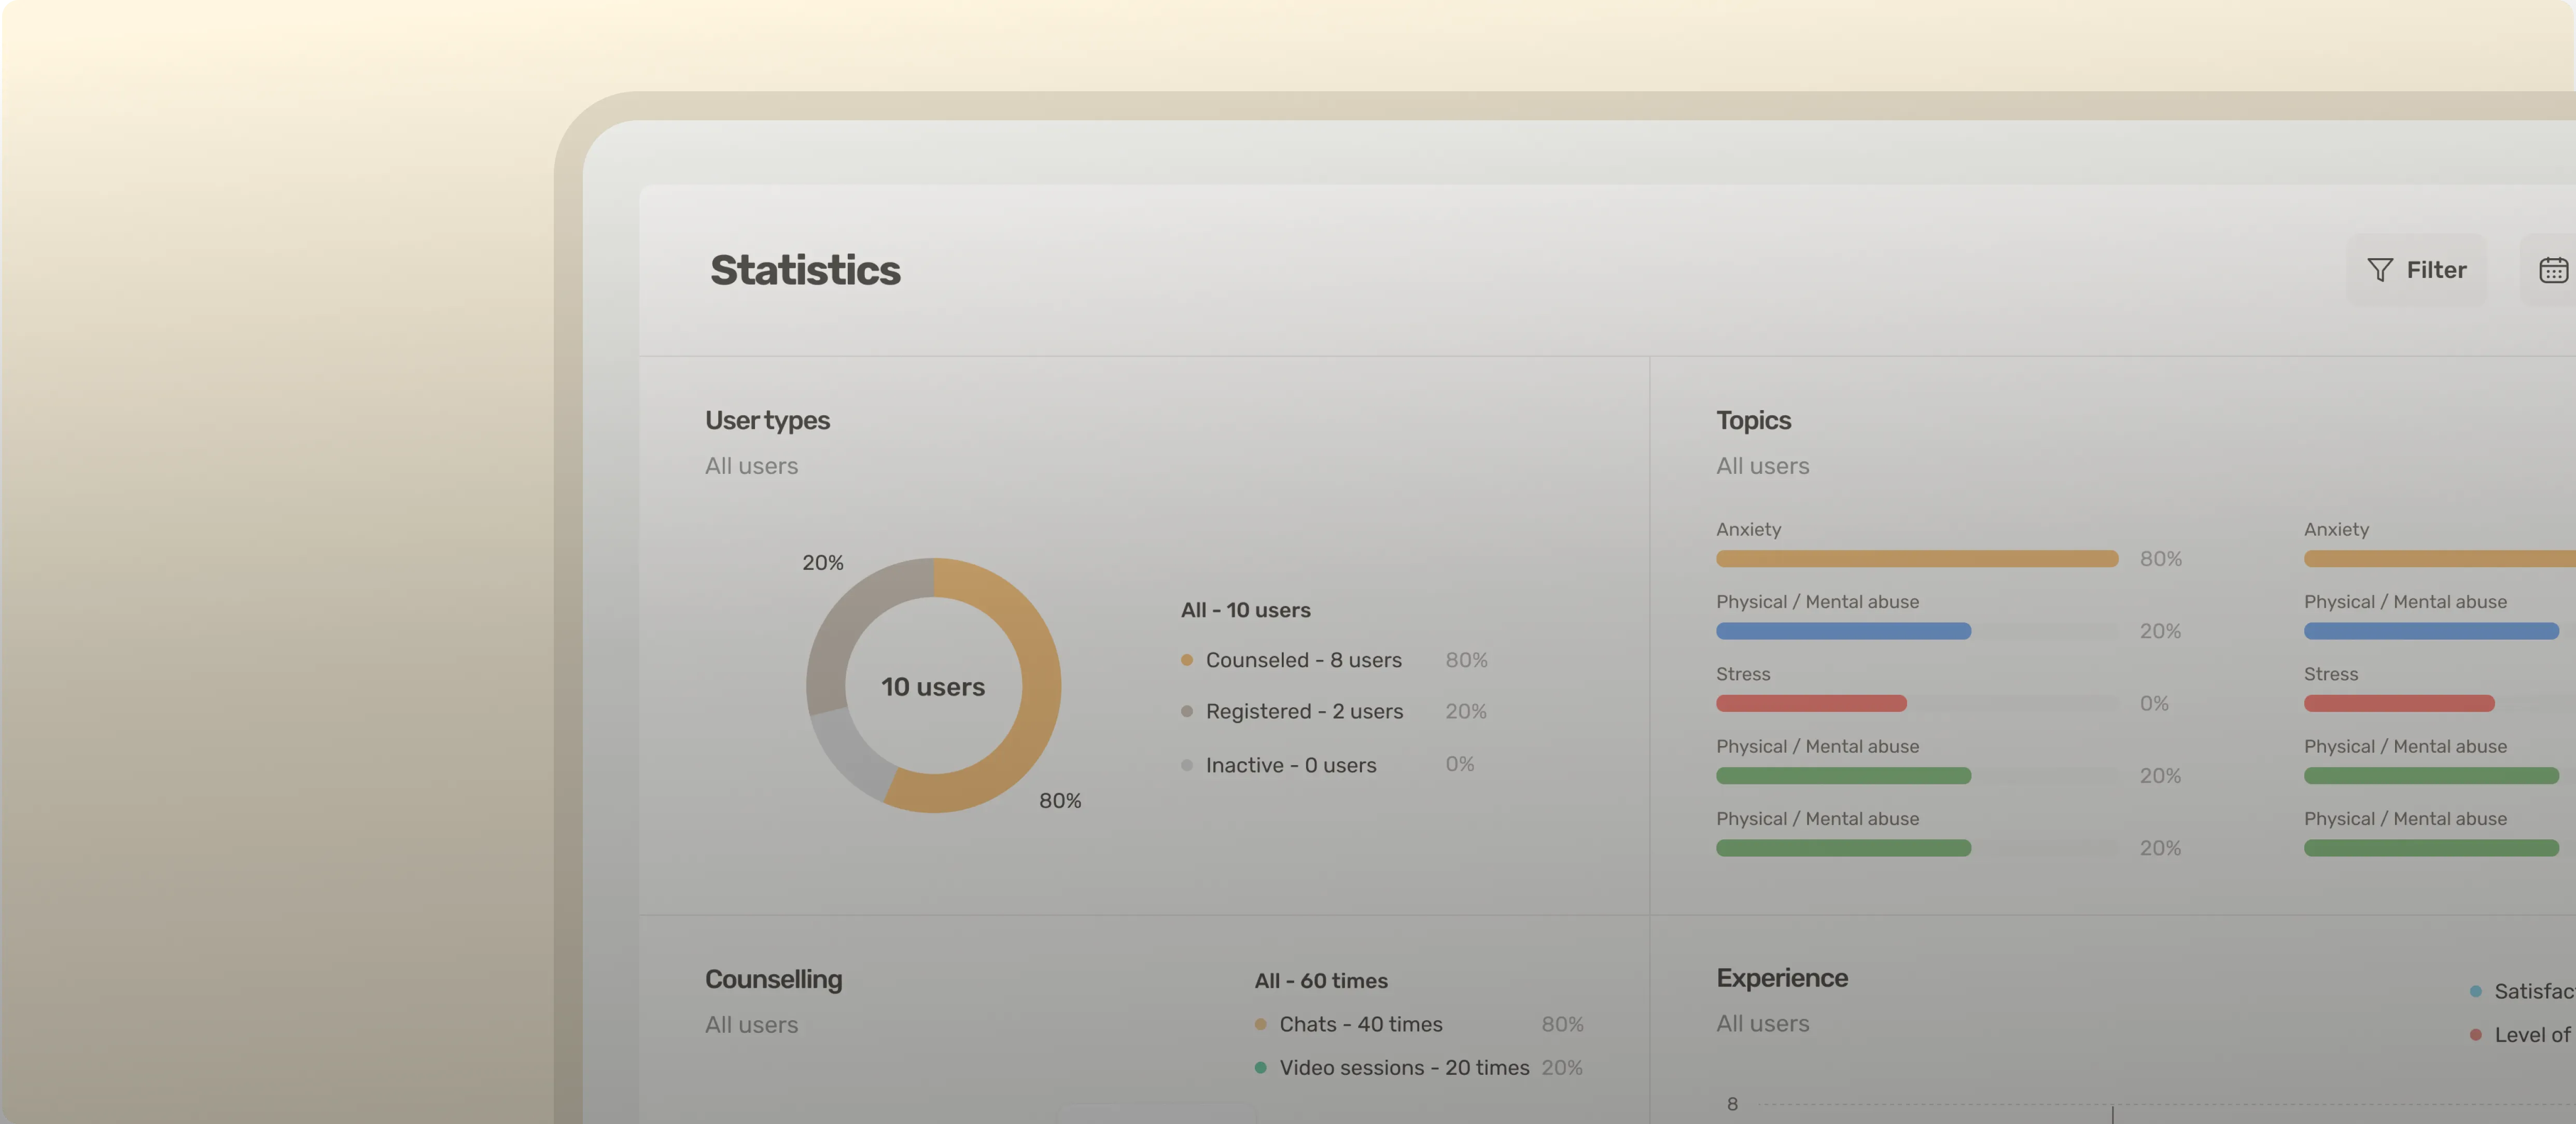Click the red 'Level of' legend dot
Screen dimensions: 2576x1124
tap(2475, 1035)
